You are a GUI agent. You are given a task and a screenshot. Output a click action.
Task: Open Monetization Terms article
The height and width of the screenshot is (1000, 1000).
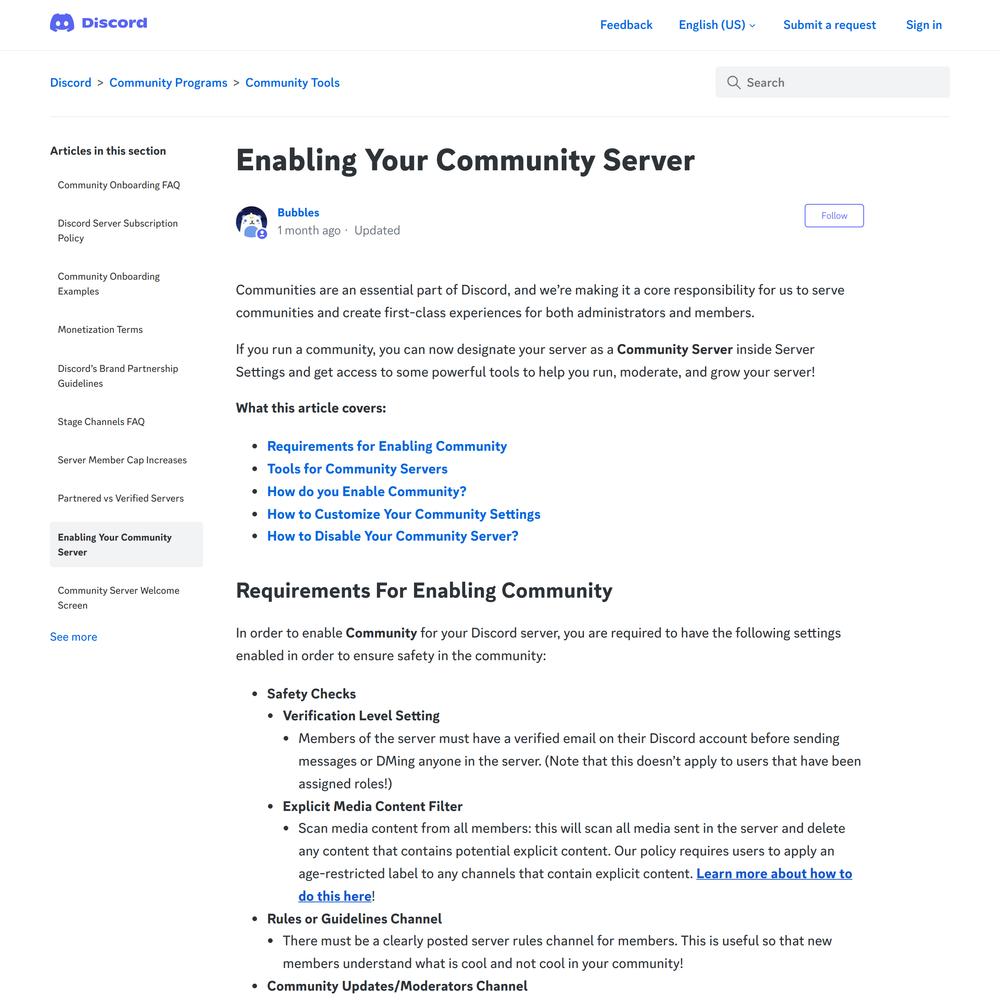click(x=100, y=330)
